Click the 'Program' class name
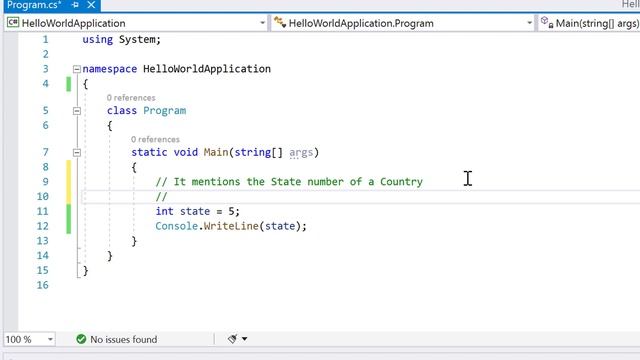 [164, 111]
